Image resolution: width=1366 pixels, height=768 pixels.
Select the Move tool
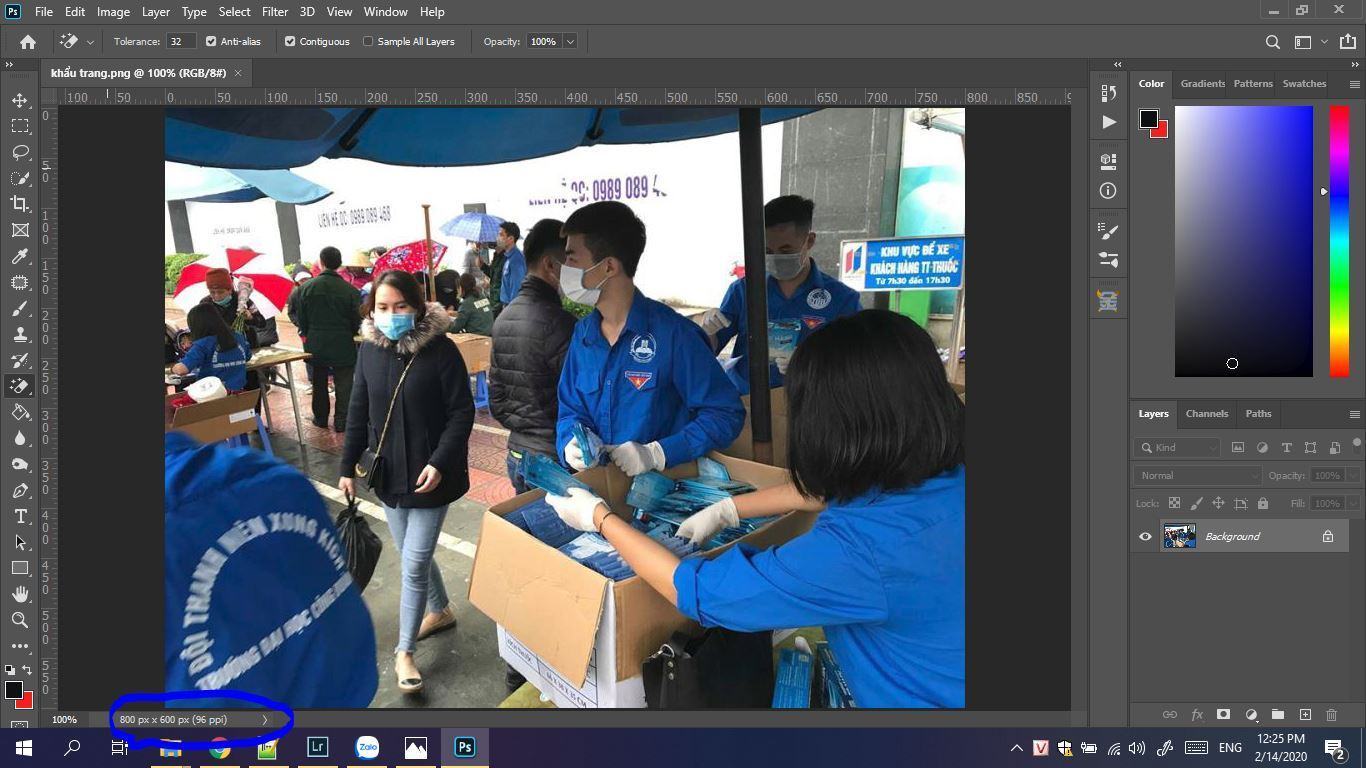click(20, 101)
